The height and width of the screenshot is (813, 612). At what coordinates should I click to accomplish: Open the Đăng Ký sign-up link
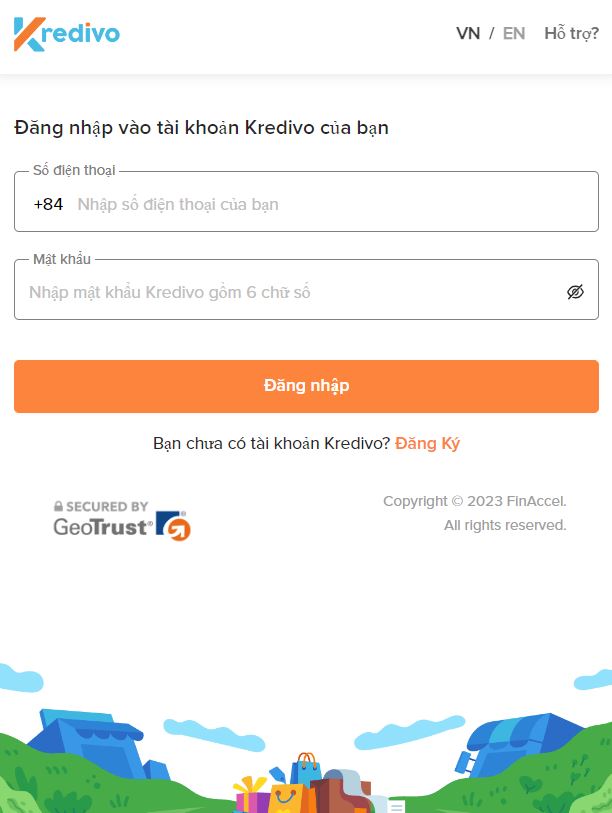[427, 444]
